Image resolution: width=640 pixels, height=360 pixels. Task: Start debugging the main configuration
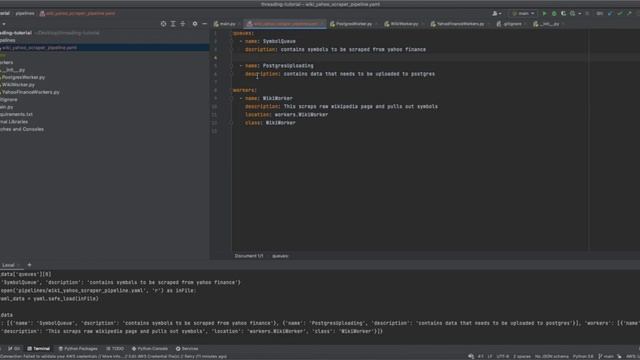554,13
